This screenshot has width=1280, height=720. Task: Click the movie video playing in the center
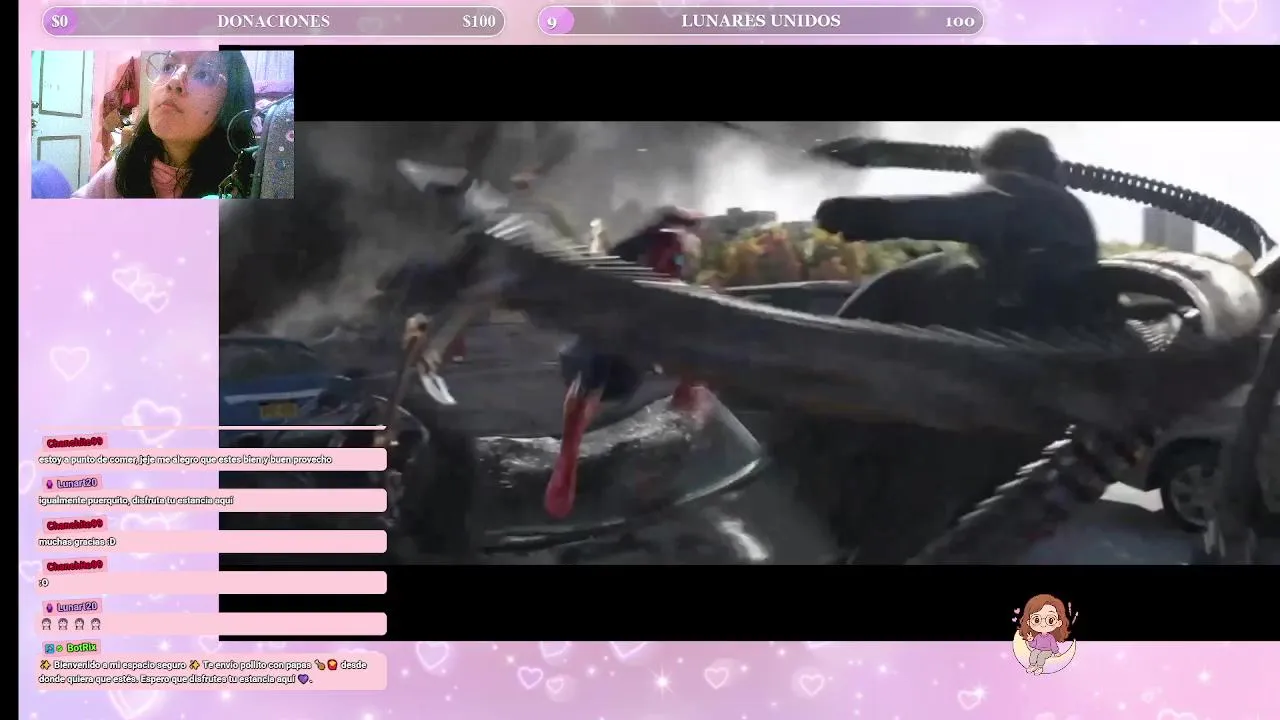(748, 343)
